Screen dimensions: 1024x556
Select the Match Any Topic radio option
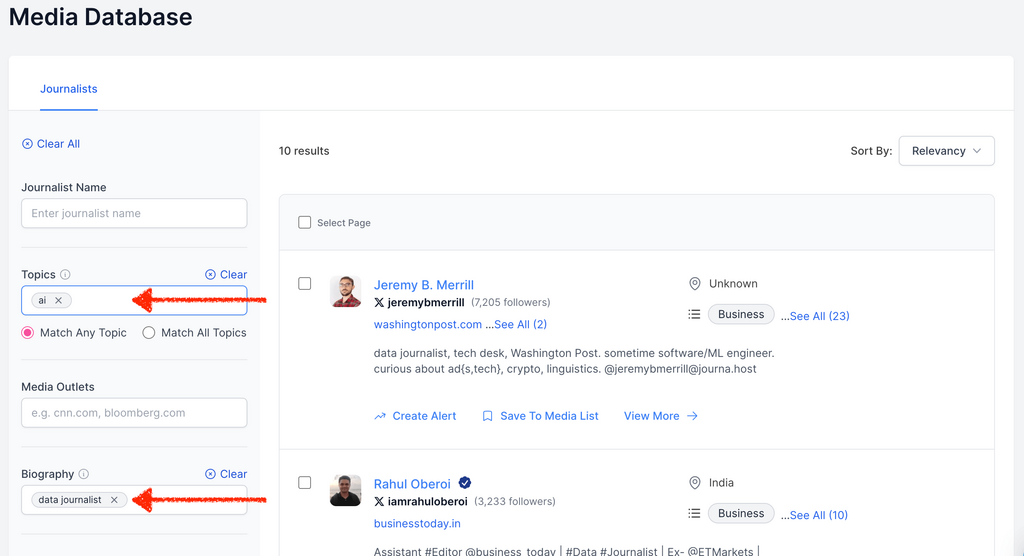point(28,333)
